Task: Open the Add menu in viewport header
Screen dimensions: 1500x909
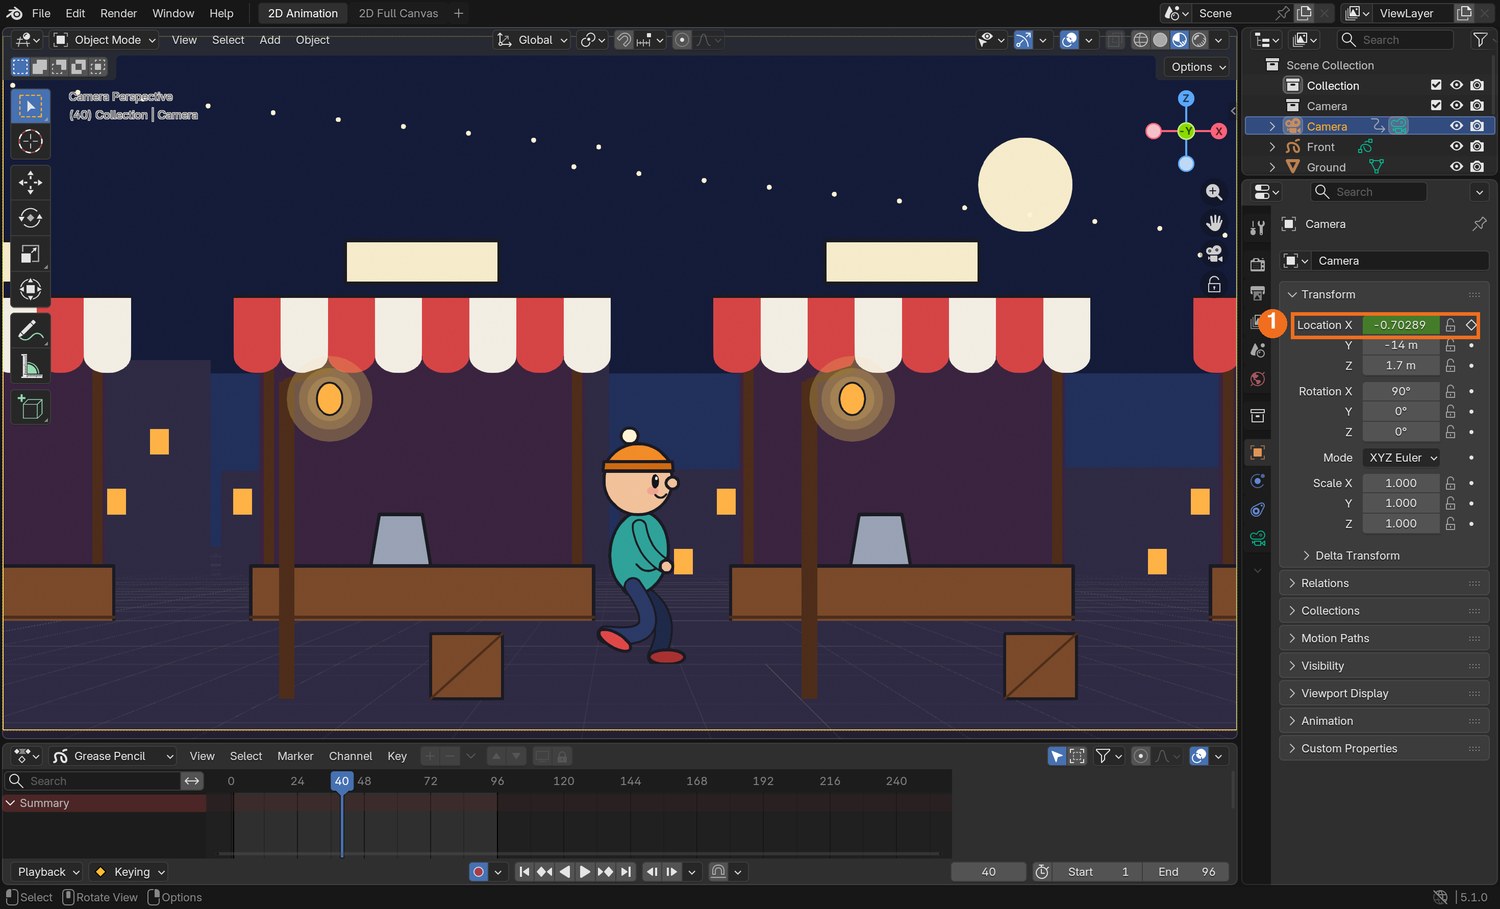Action: 270,40
